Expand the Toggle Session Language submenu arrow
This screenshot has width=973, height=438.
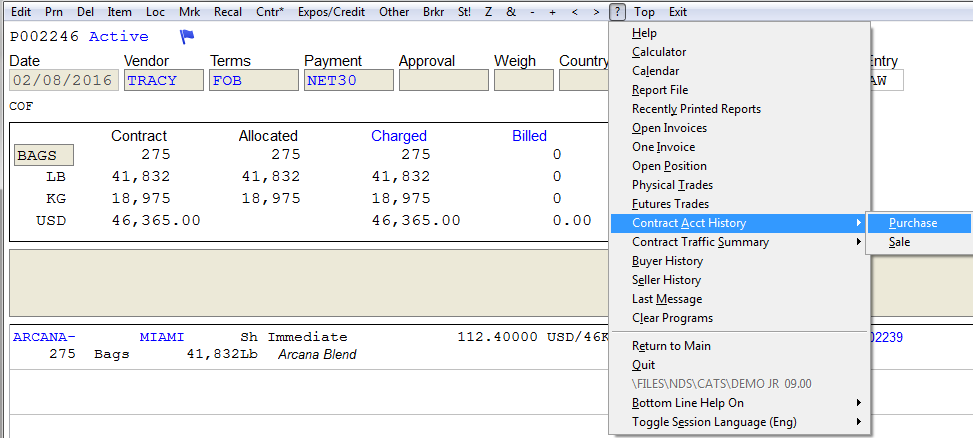[859, 422]
